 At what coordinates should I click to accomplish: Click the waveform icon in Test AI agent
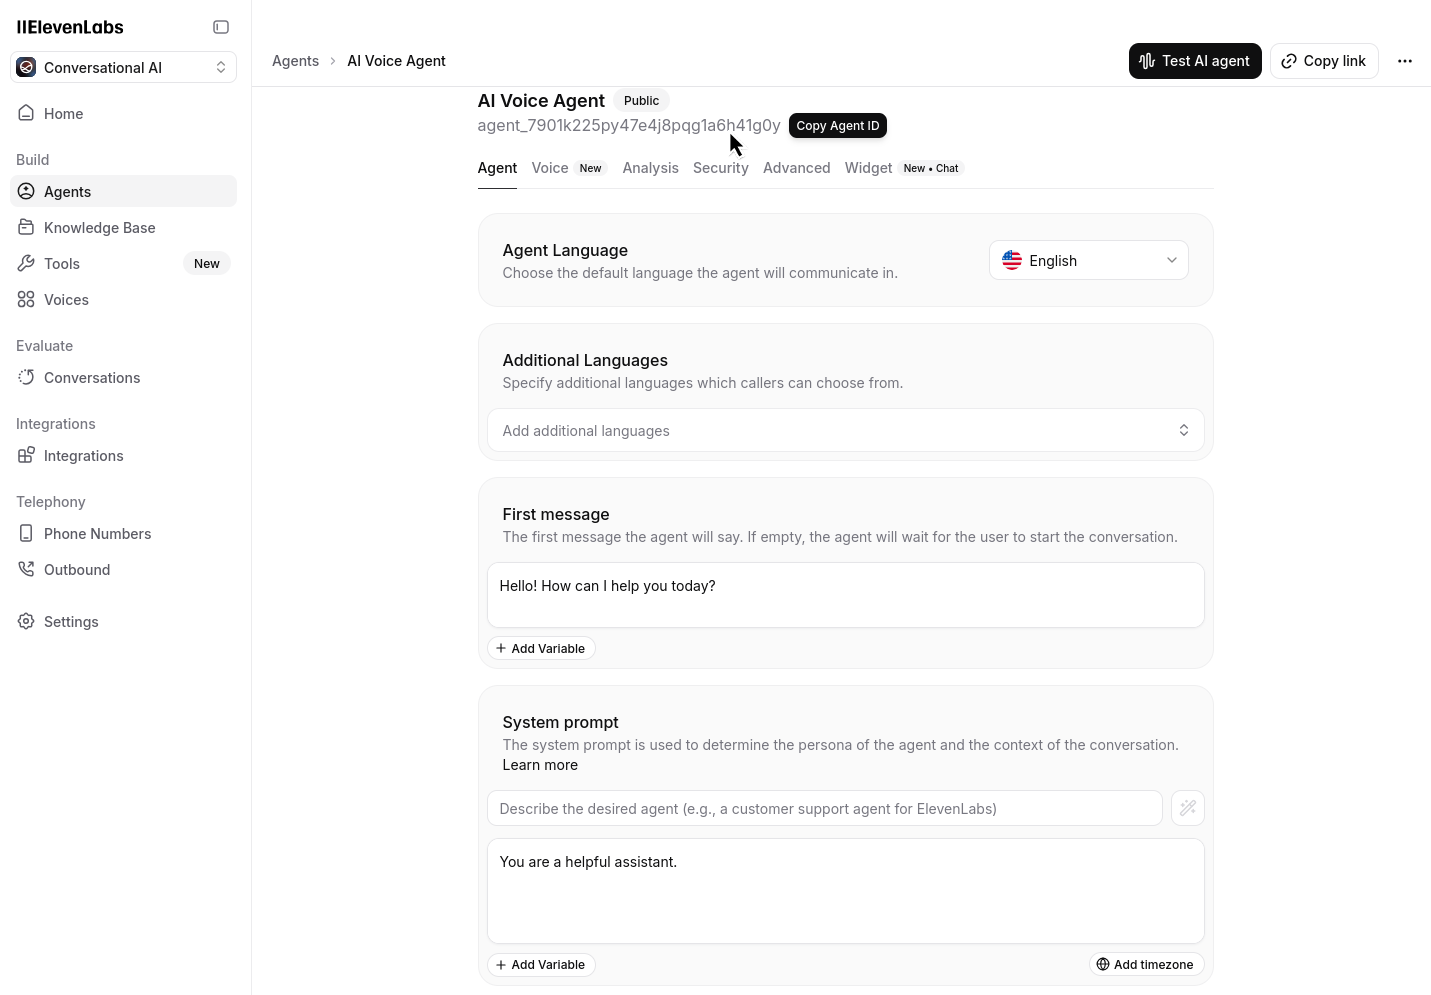1148,61
